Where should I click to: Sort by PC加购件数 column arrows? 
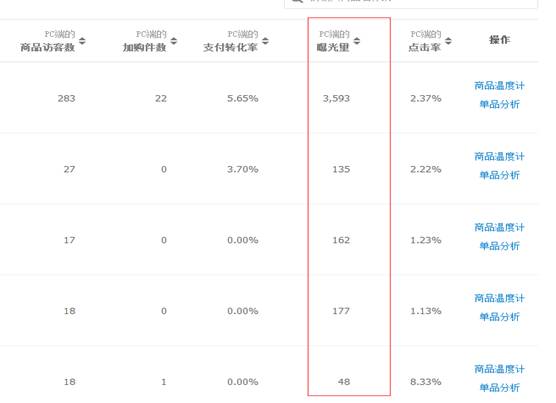[174, 41]
